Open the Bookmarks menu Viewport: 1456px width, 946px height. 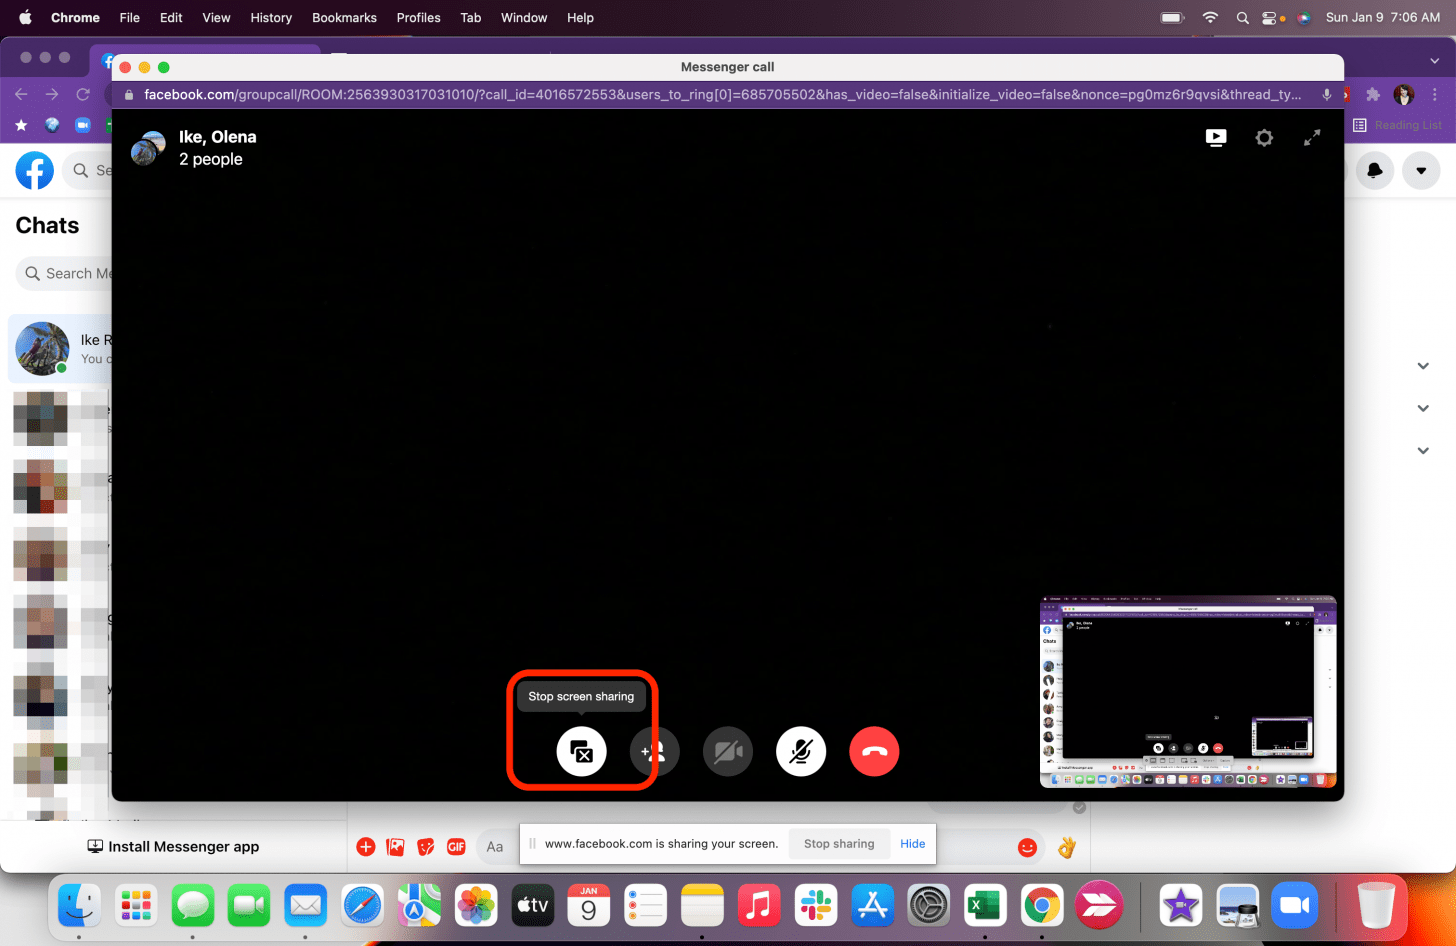pyautogui.click(x=344, y=17)
